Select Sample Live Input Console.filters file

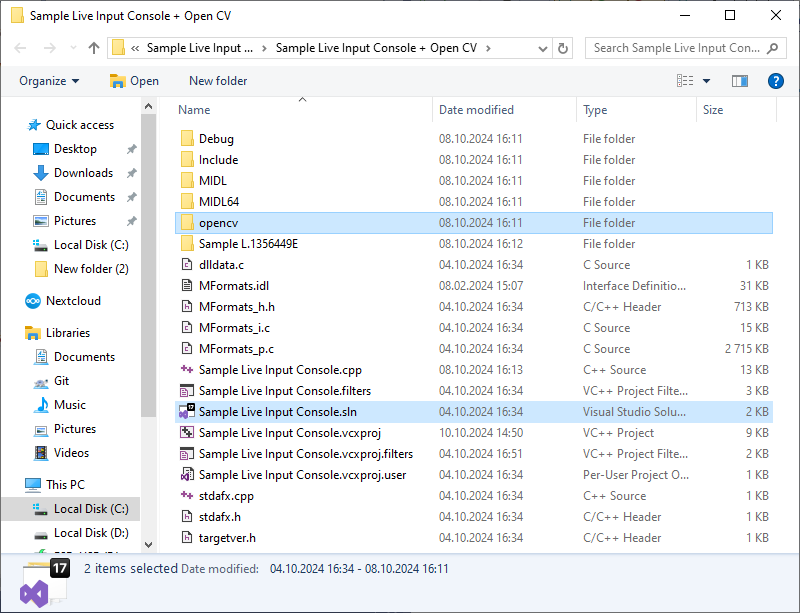(x=473, y=390)
